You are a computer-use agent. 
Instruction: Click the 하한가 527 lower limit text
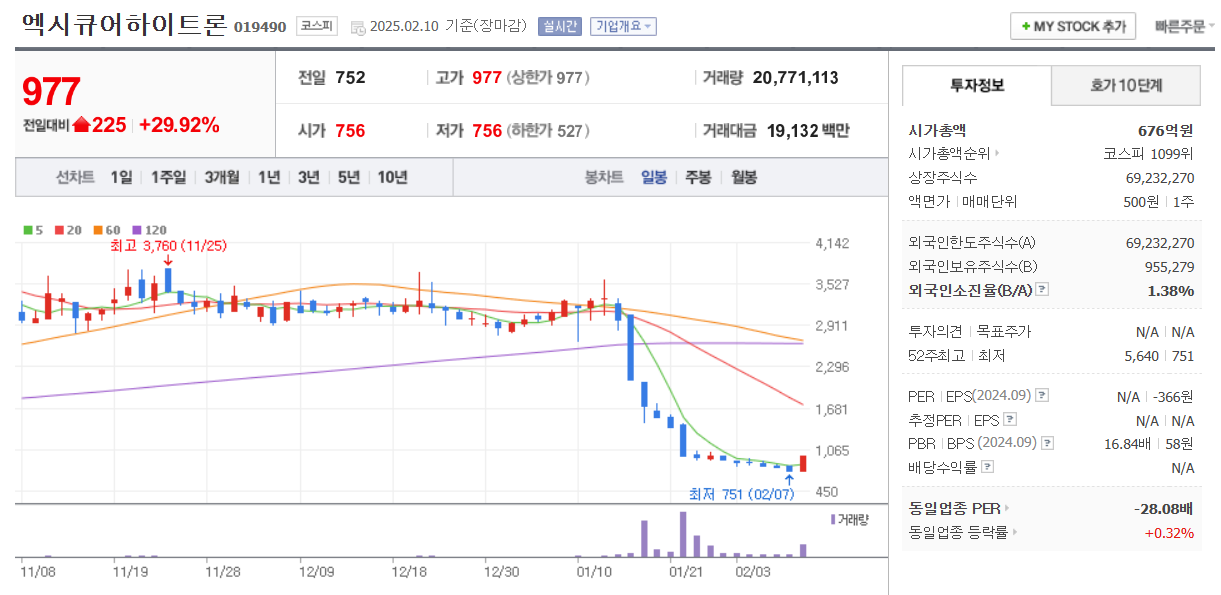[548, 130]
